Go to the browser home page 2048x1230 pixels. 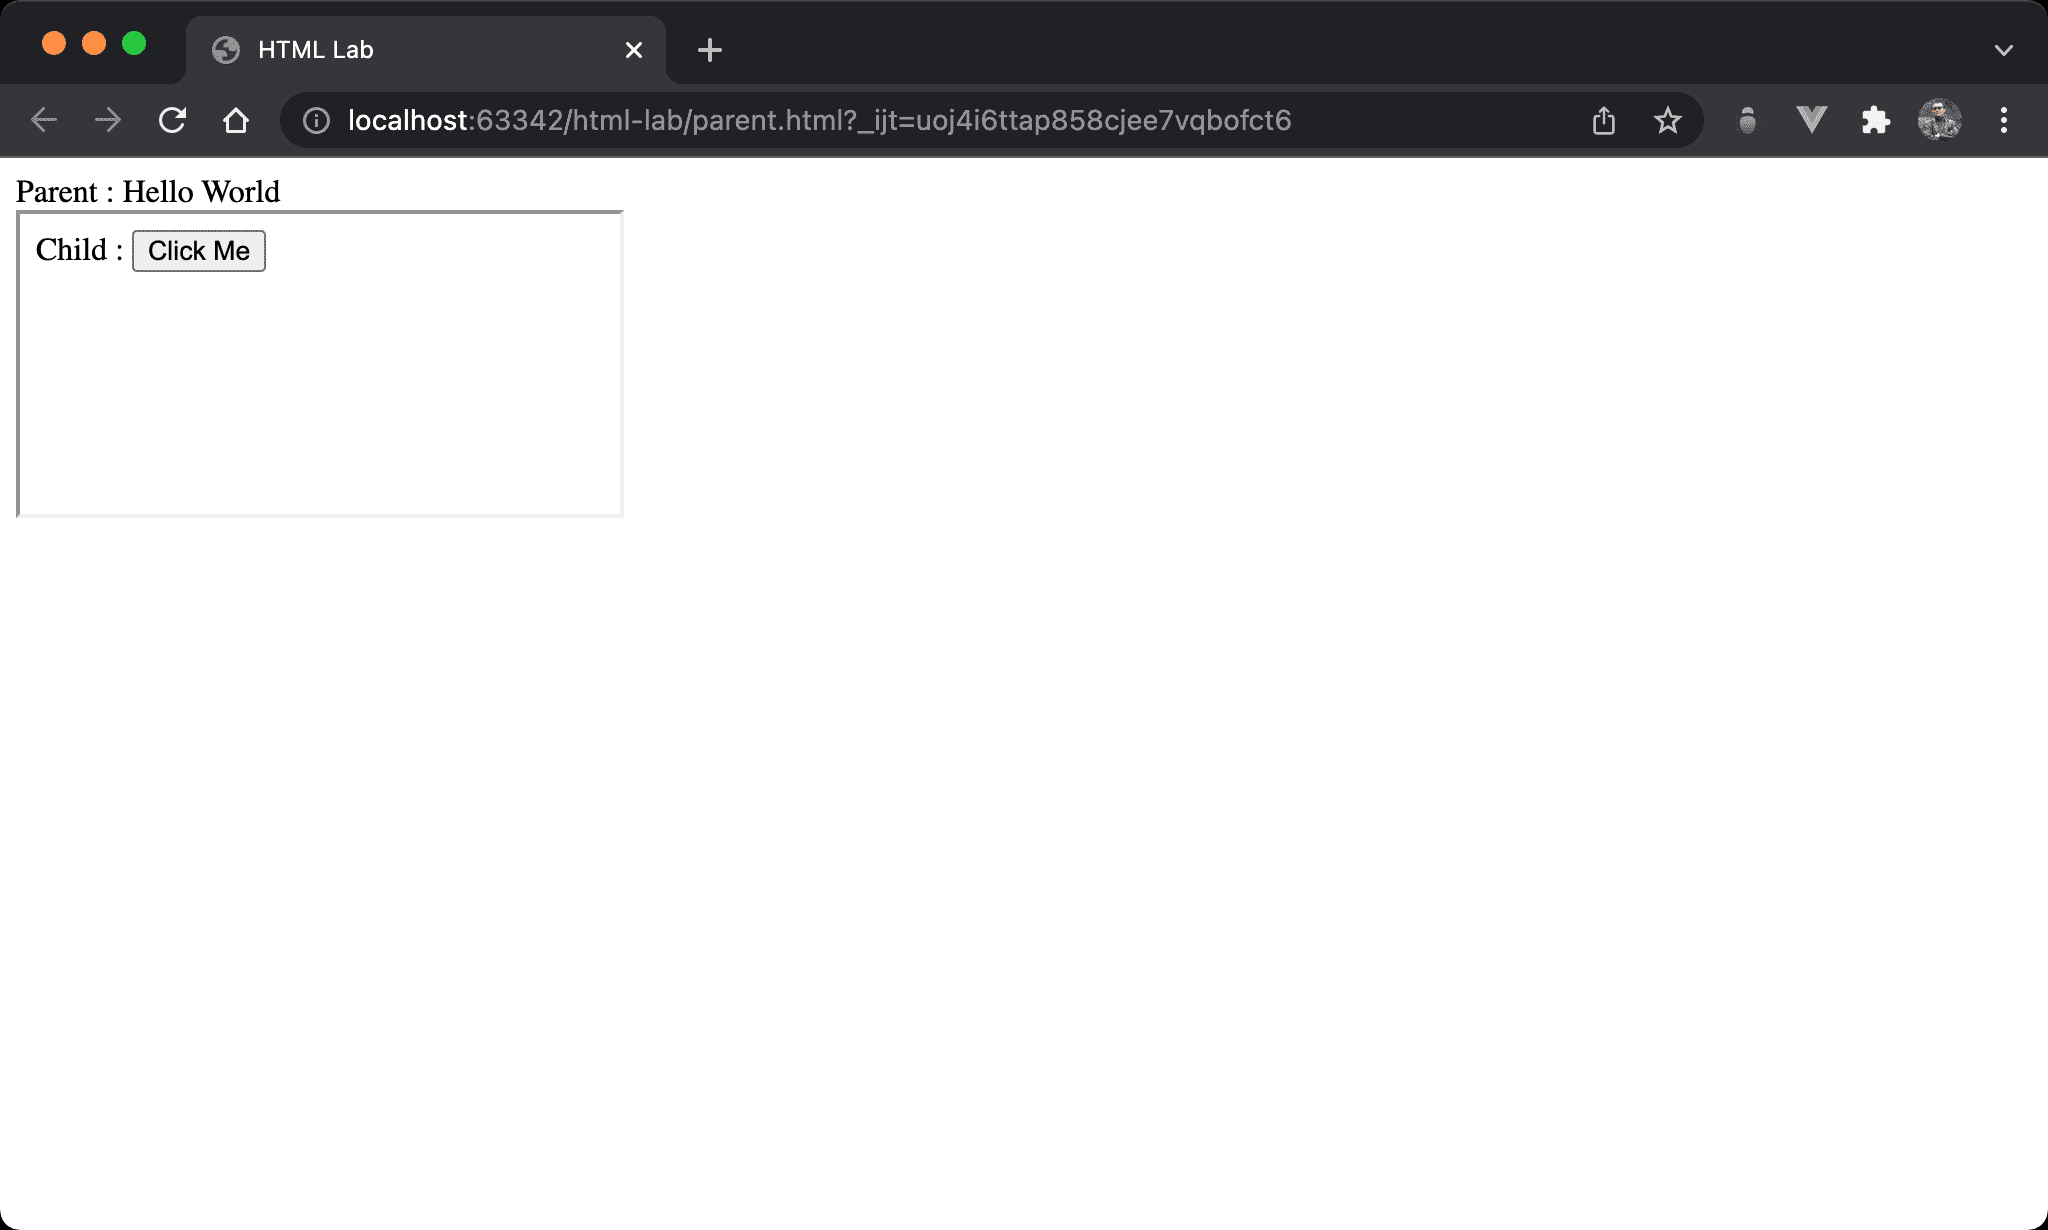(236, 121)
